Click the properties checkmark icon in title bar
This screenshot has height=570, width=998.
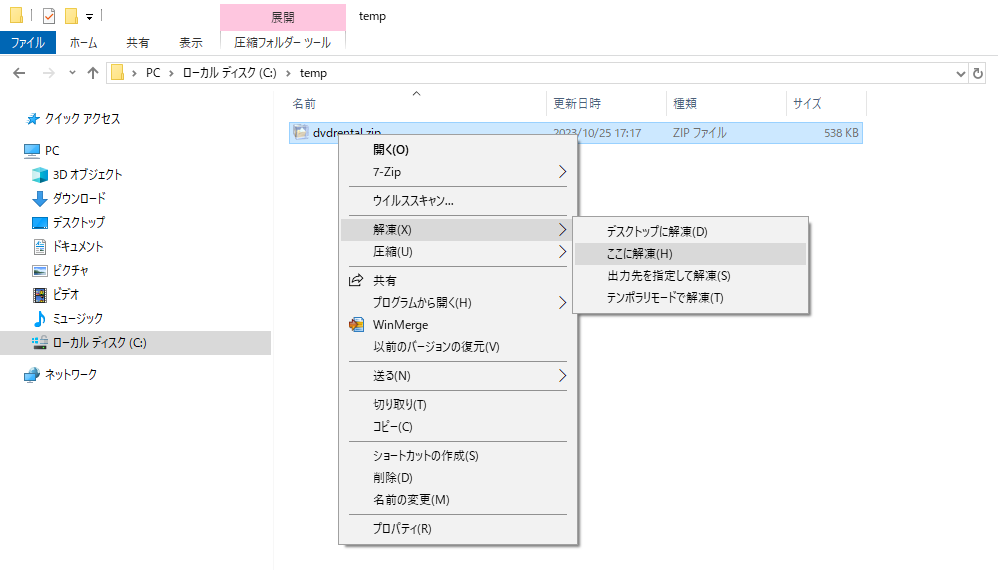(49, 15)
